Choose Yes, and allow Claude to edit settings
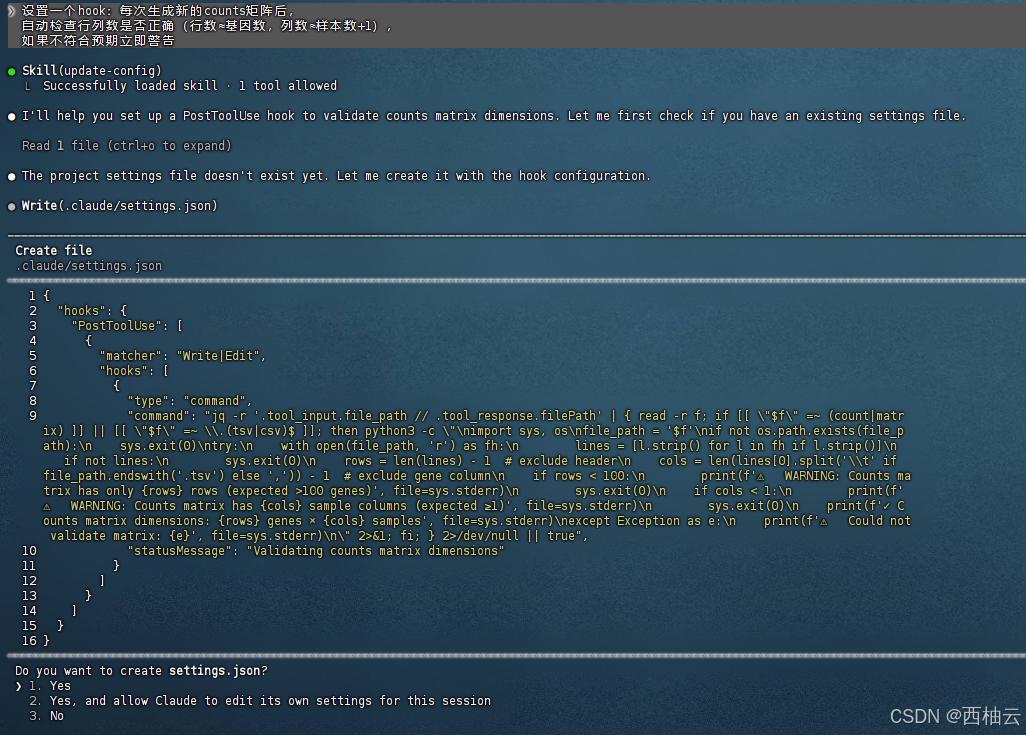 click(260, 700)
